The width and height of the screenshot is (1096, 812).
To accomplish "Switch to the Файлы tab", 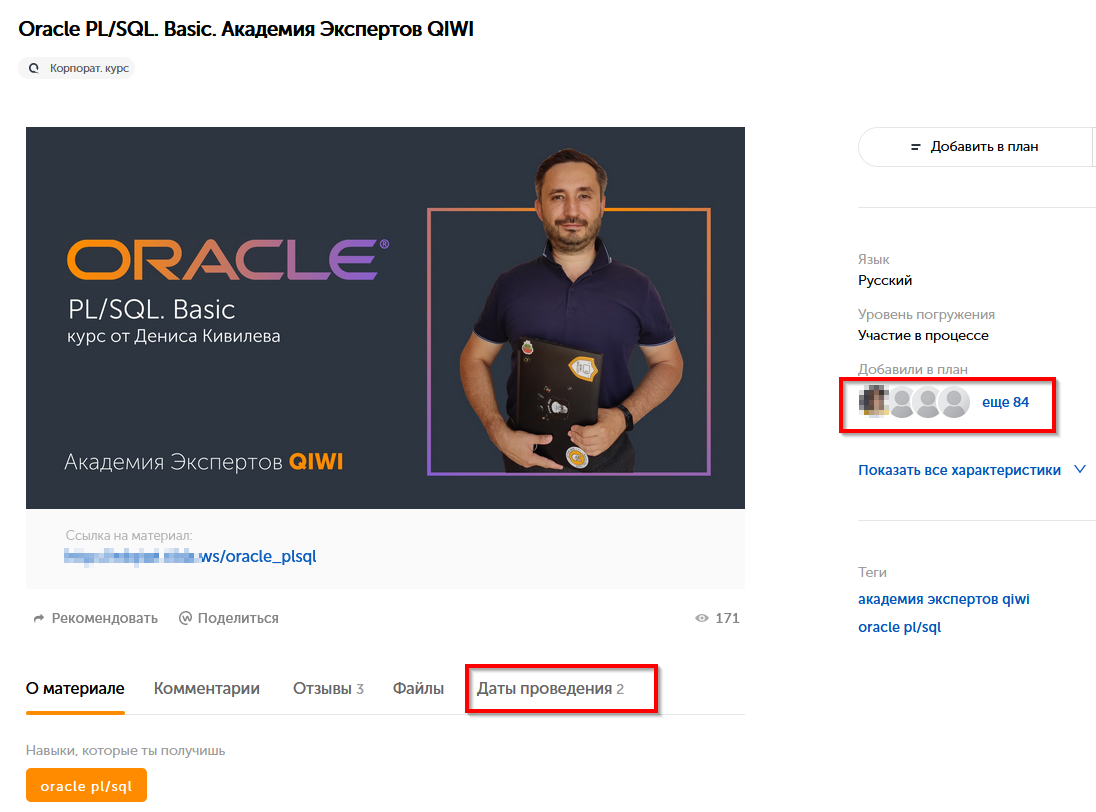I will coord(418,689).
